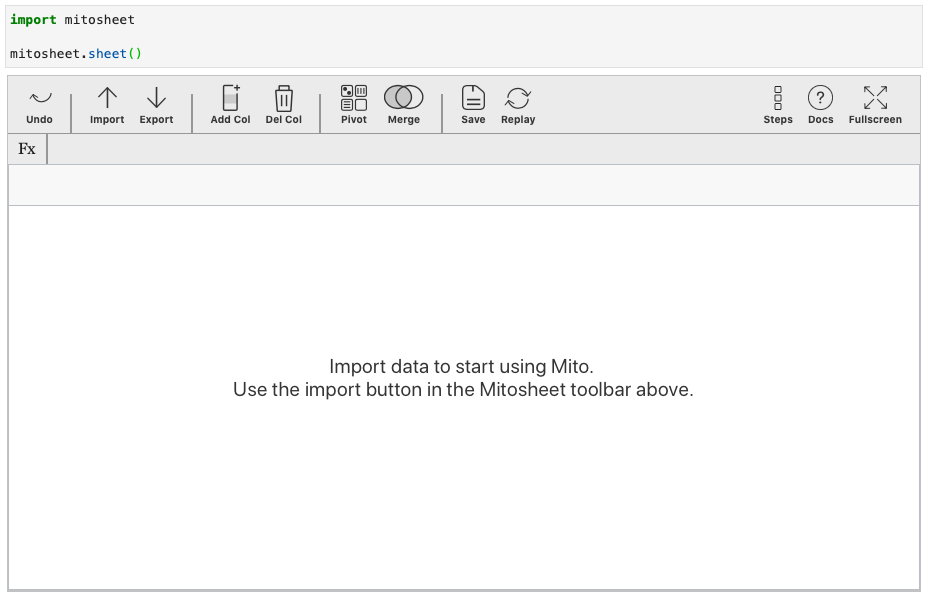Click the Save analysis icon
Viewport: 927px width, 598px height.
point(473,98)
